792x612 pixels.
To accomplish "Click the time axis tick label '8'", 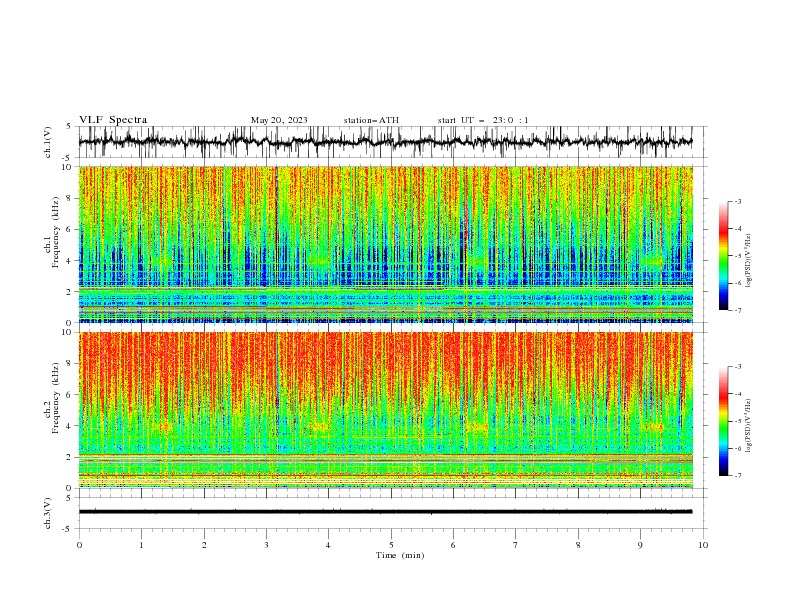I will pyautogui.click(x=578, y=545).
